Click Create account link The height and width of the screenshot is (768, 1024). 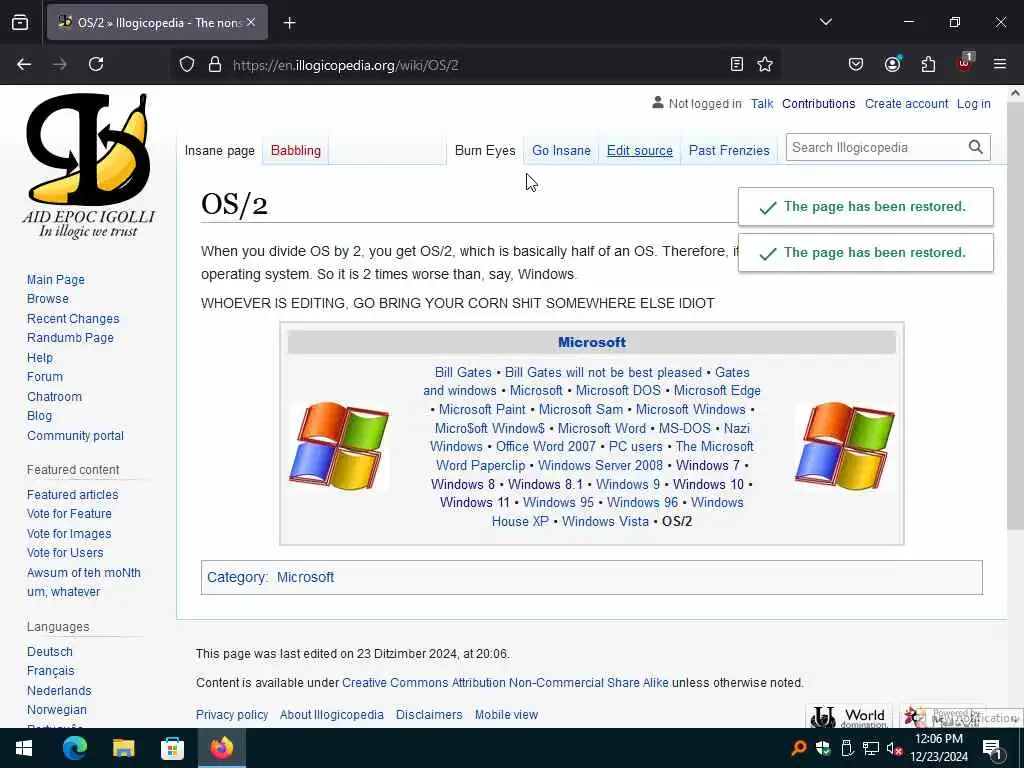[x=906, y=104]
